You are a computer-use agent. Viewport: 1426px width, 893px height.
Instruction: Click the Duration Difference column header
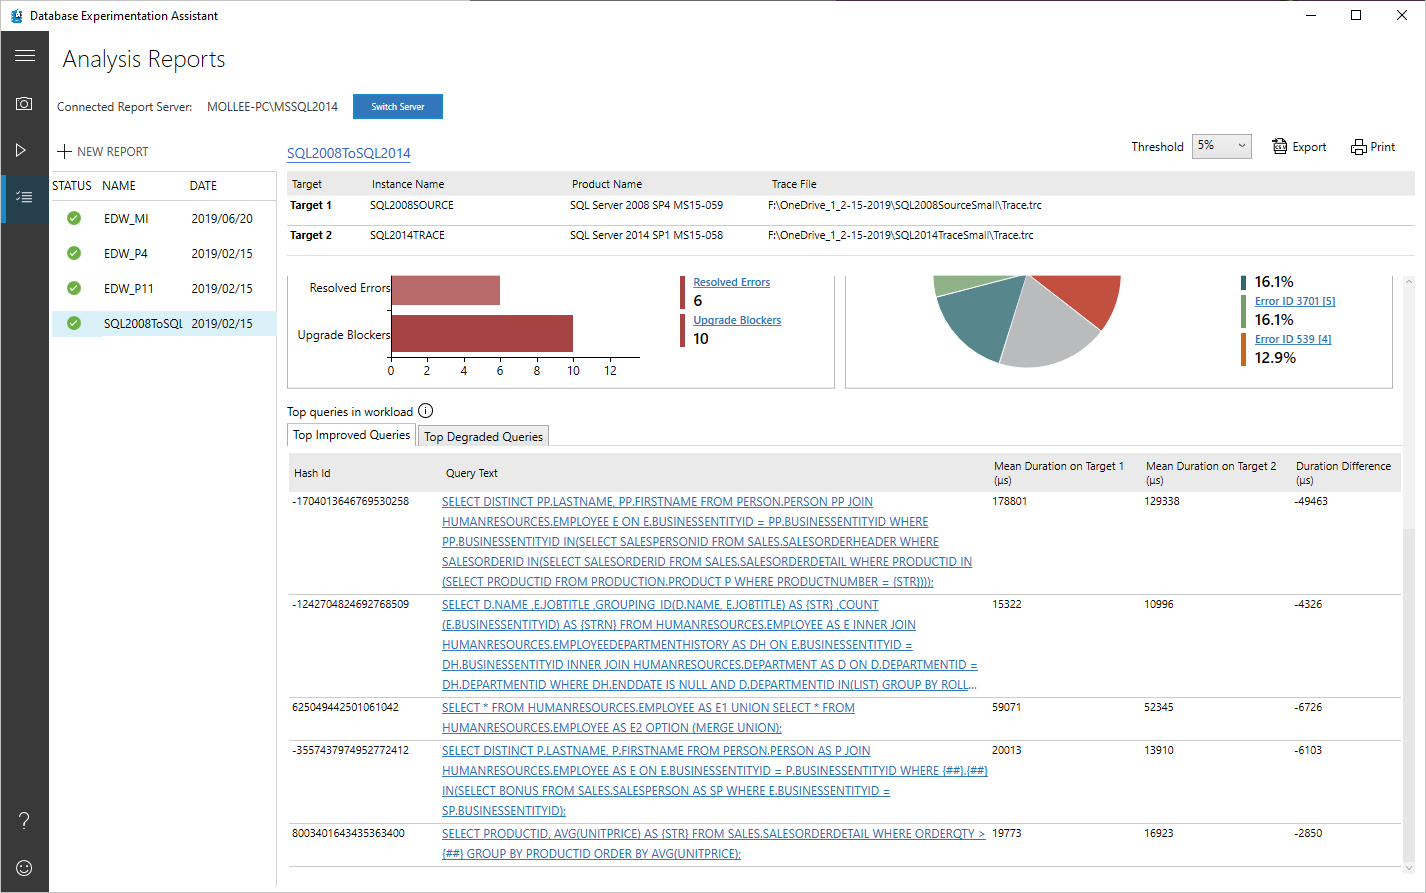coord(1343,473)
